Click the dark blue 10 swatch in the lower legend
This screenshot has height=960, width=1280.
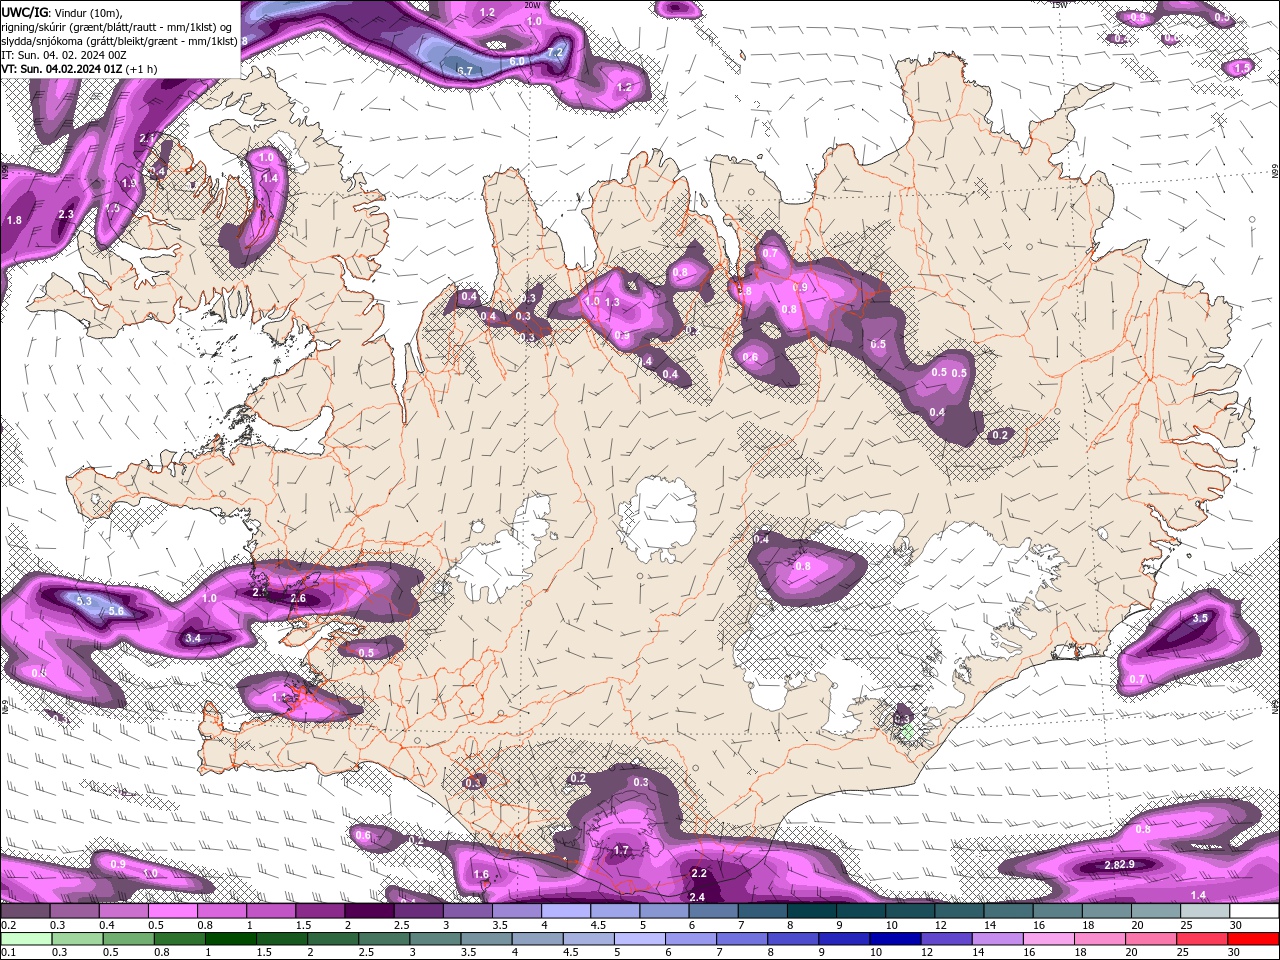(x=895, y=939)
